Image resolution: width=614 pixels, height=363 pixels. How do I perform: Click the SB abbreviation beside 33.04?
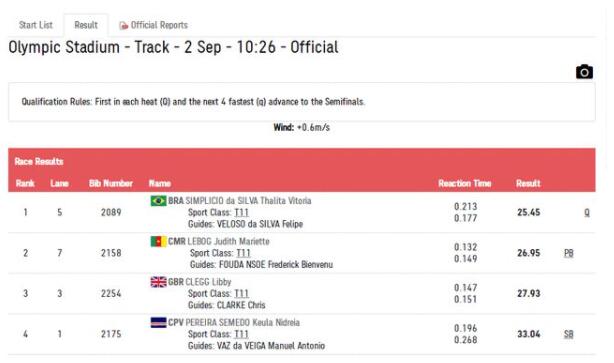569,334
